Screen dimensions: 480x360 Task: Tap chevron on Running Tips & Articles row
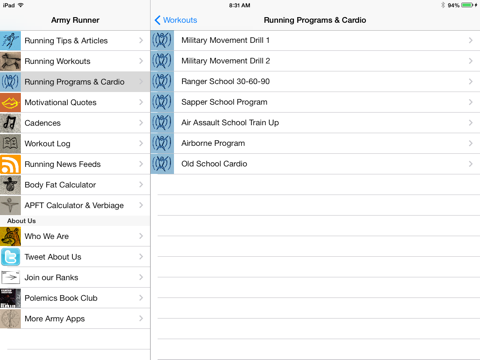141,41
